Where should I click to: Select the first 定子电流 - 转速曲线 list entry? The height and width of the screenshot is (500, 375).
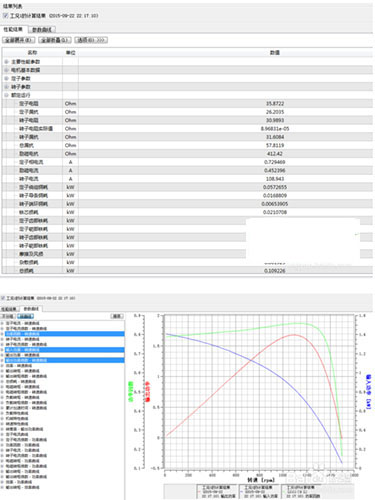coord(22,323)
